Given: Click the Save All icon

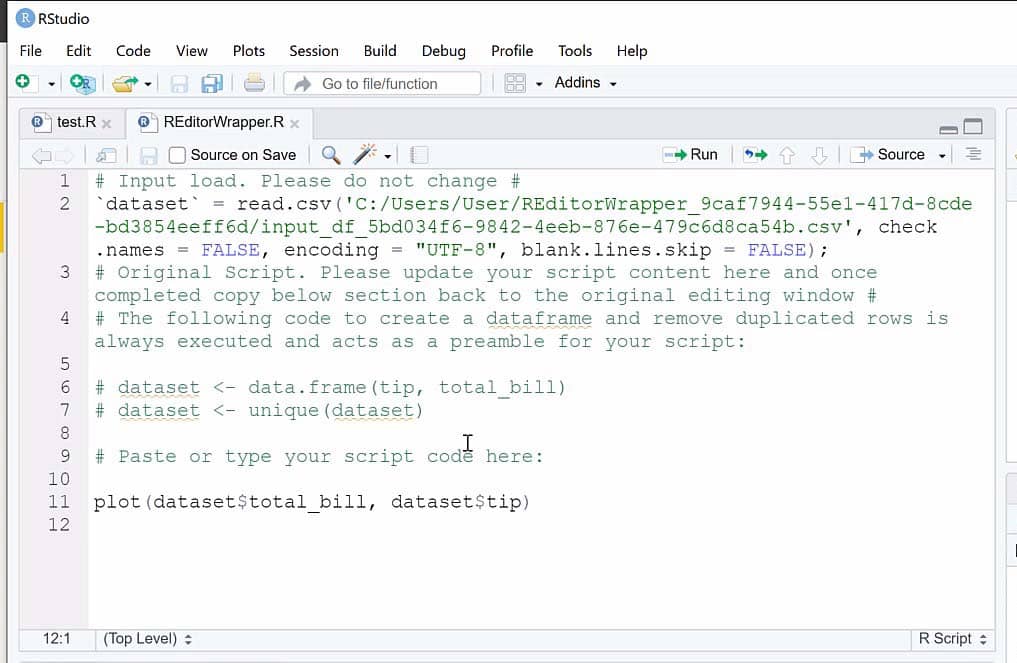Looking at the screenshot, I should pos(212,84).
